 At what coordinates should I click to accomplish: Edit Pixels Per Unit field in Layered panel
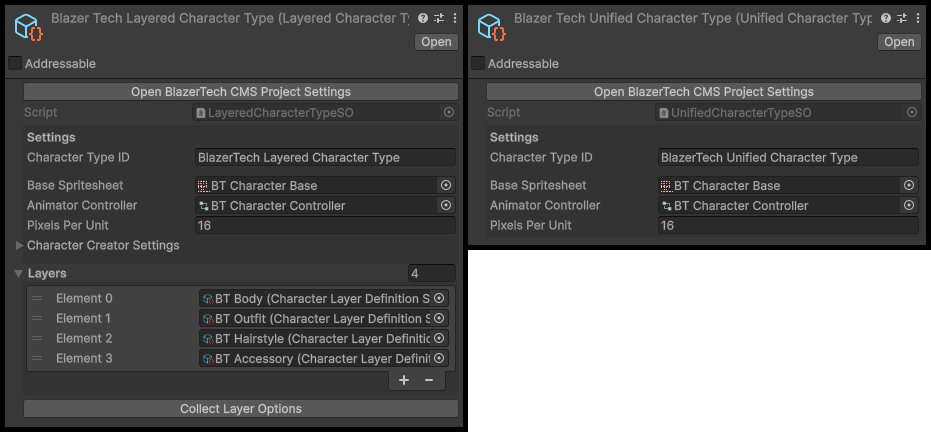(x=325, y=225)
